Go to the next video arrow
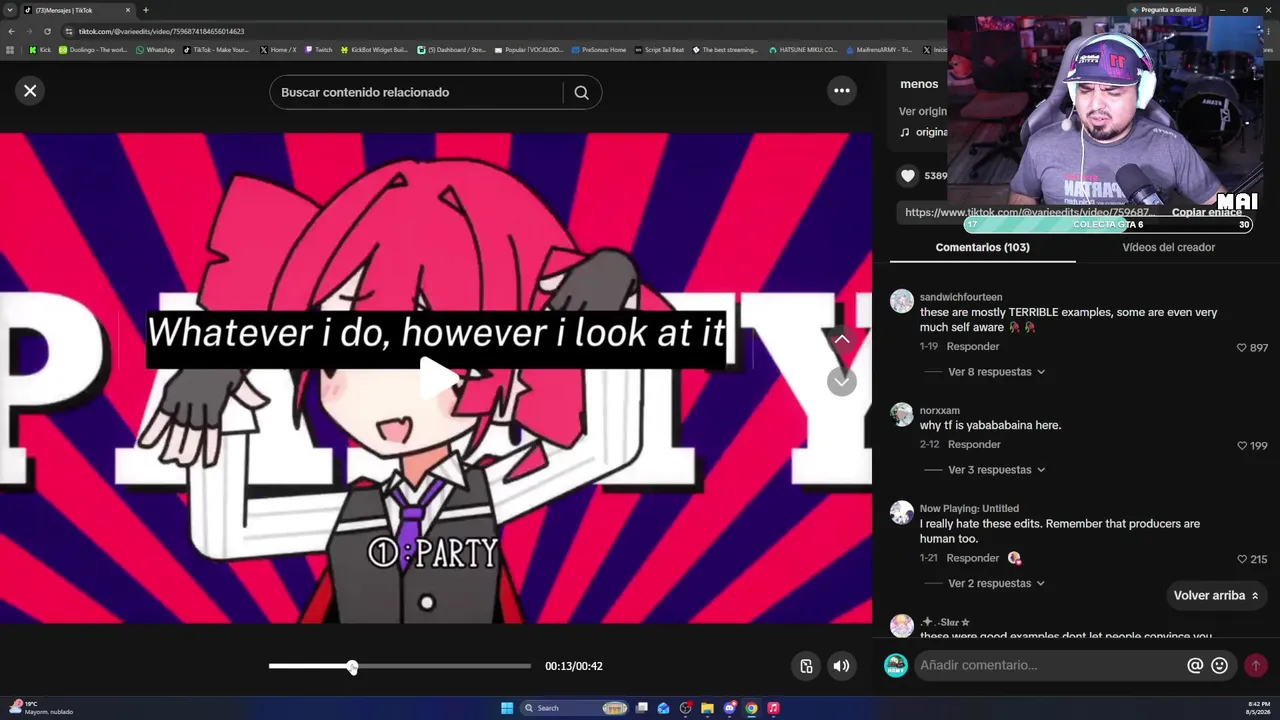Image resolution: width=1280 pixels, height=720 pixels. [842, 381]
